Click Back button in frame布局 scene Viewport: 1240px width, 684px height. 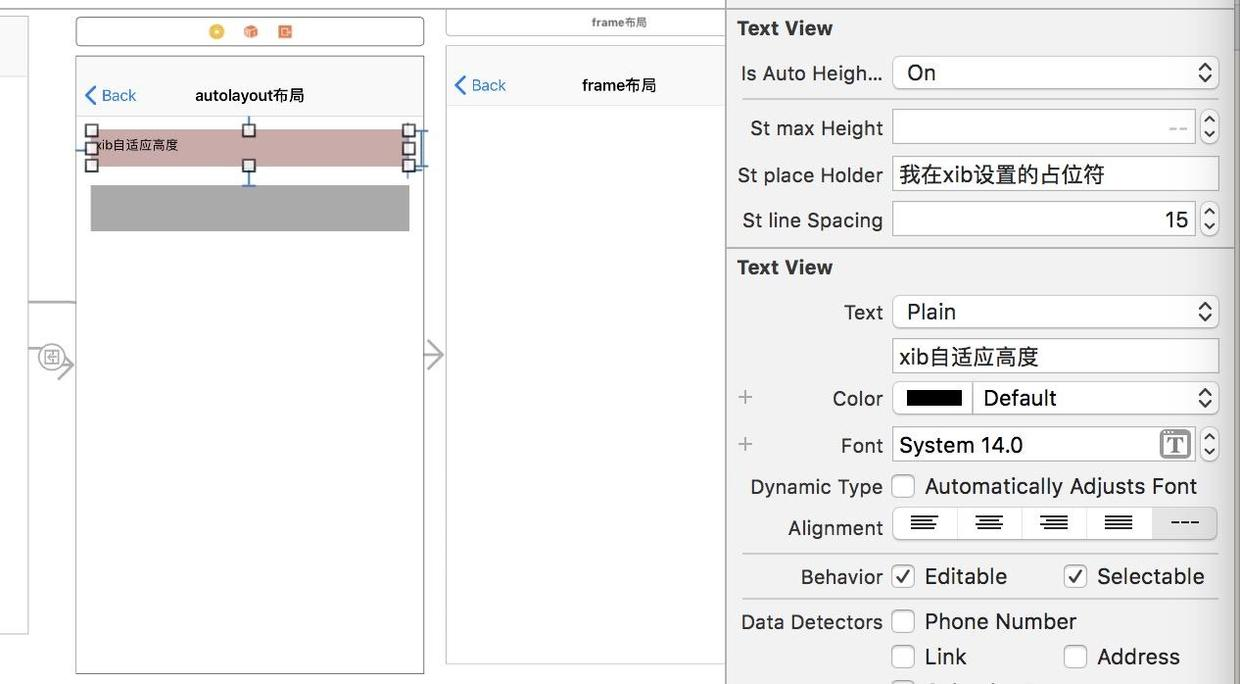(x=481, y=85)
